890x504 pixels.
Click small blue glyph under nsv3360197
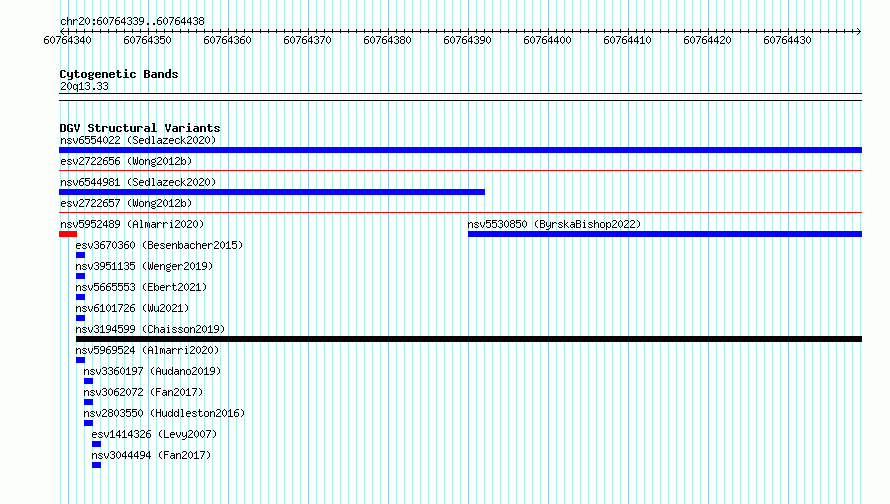pyautogui.click(x=89, y=381)
